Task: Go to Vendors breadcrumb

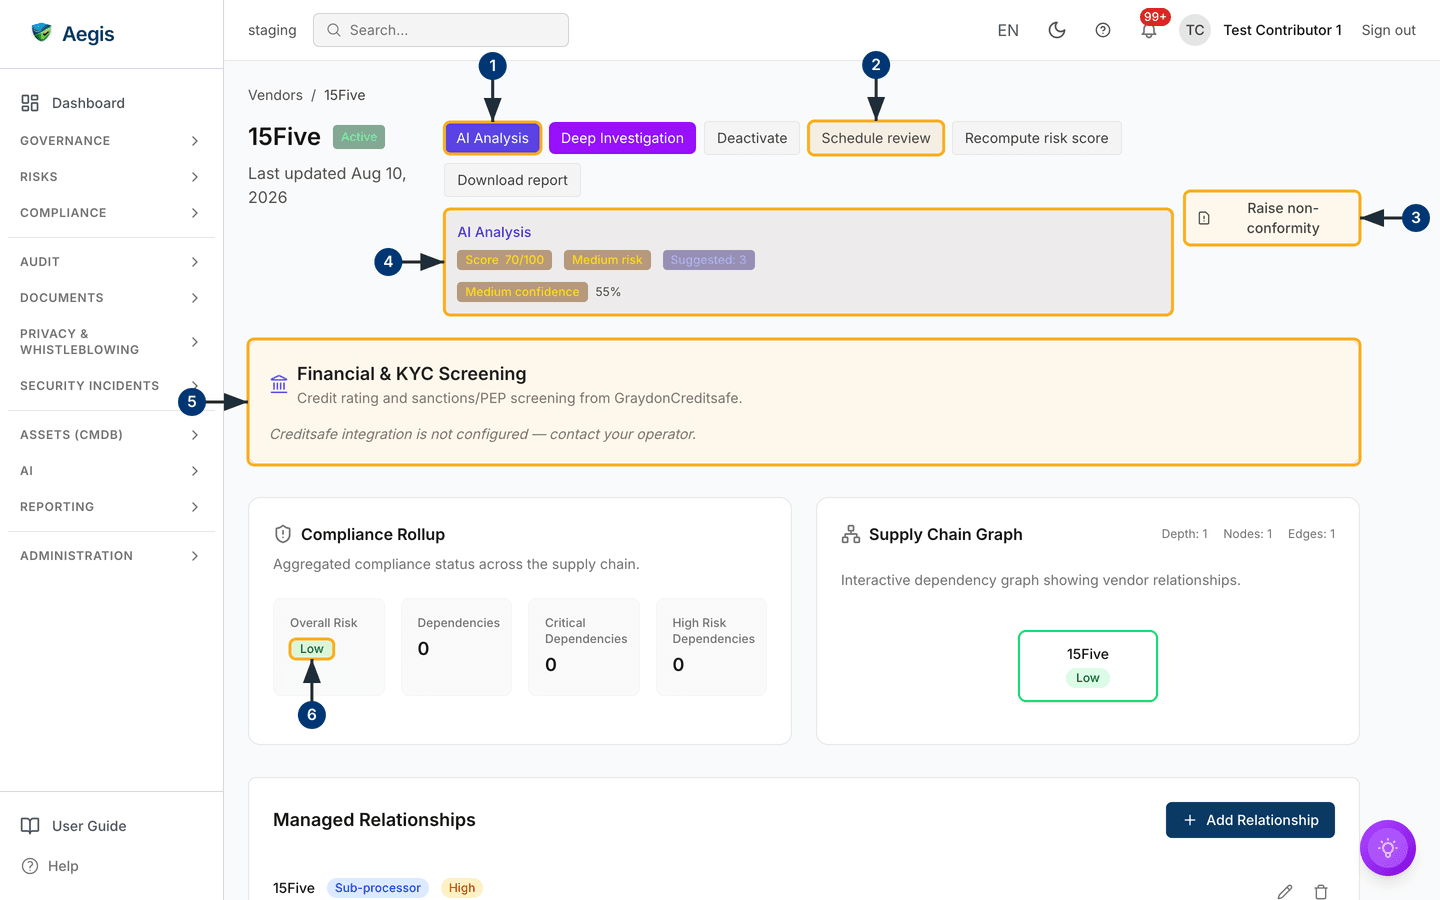Action: click(x=275, y=95)
